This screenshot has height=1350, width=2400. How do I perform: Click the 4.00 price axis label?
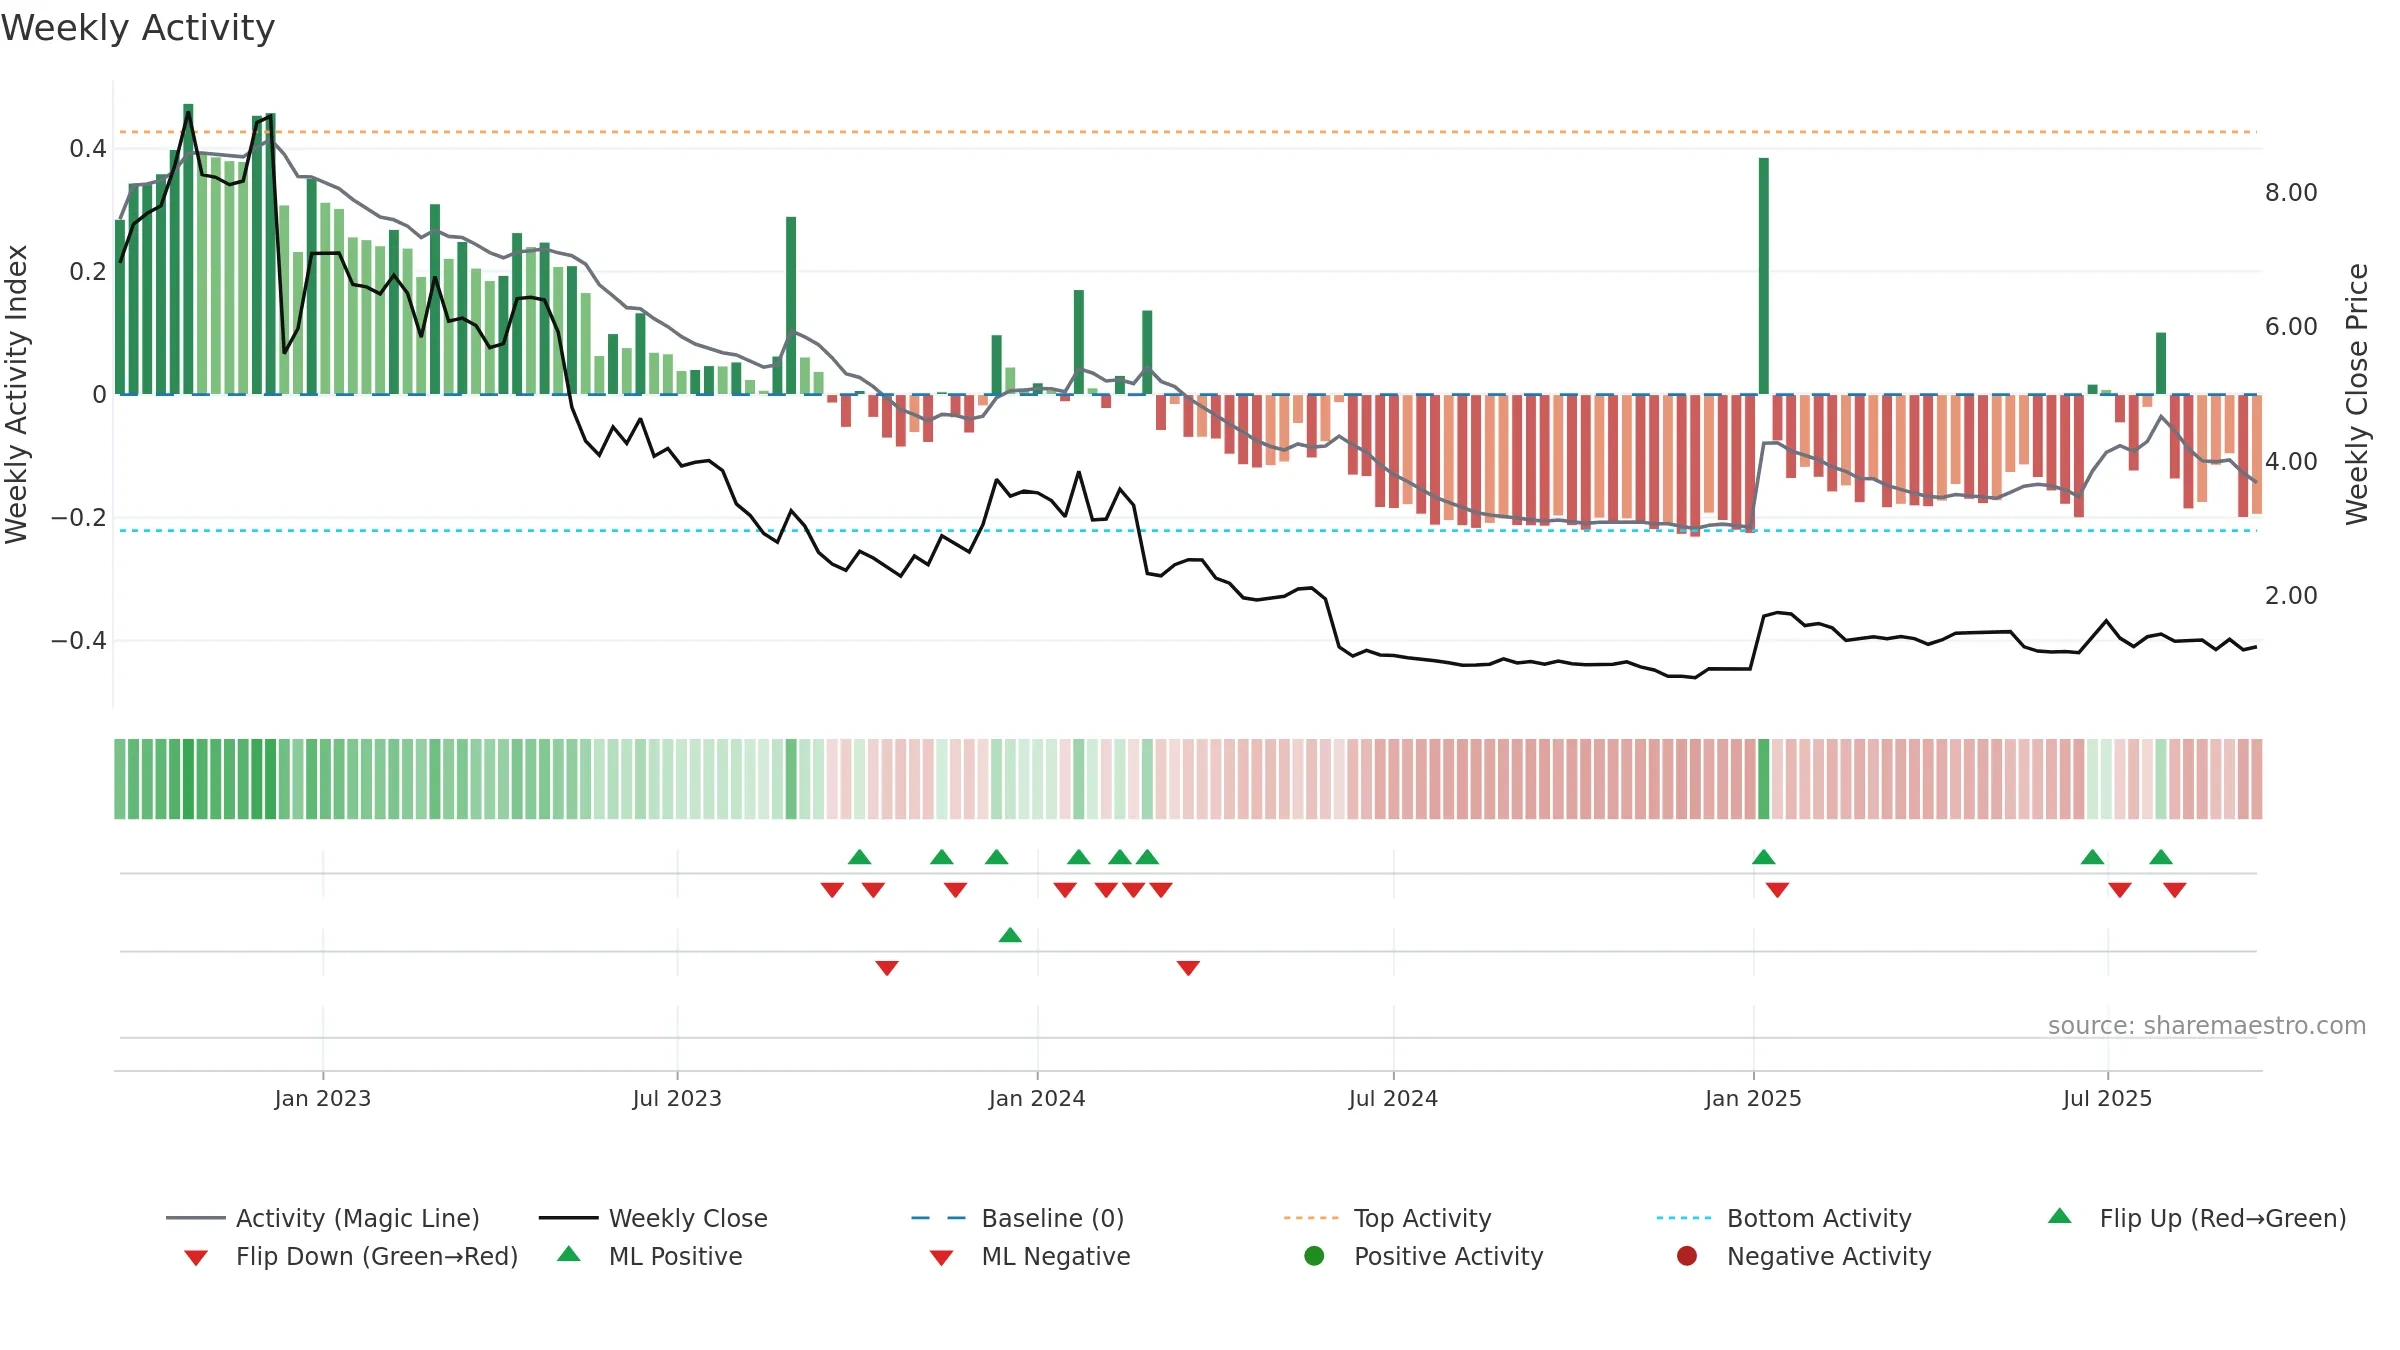pos(2291,461)
